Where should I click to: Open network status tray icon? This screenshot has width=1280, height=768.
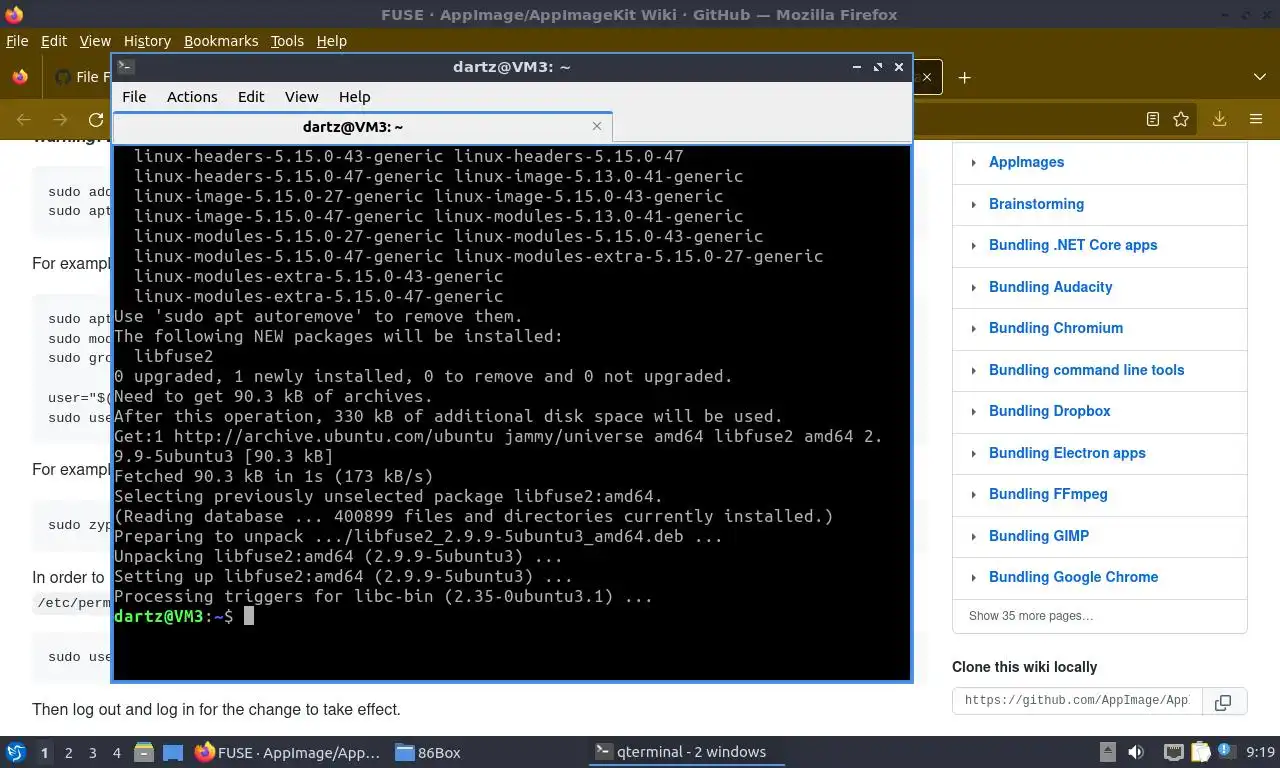pos(1173,752)
